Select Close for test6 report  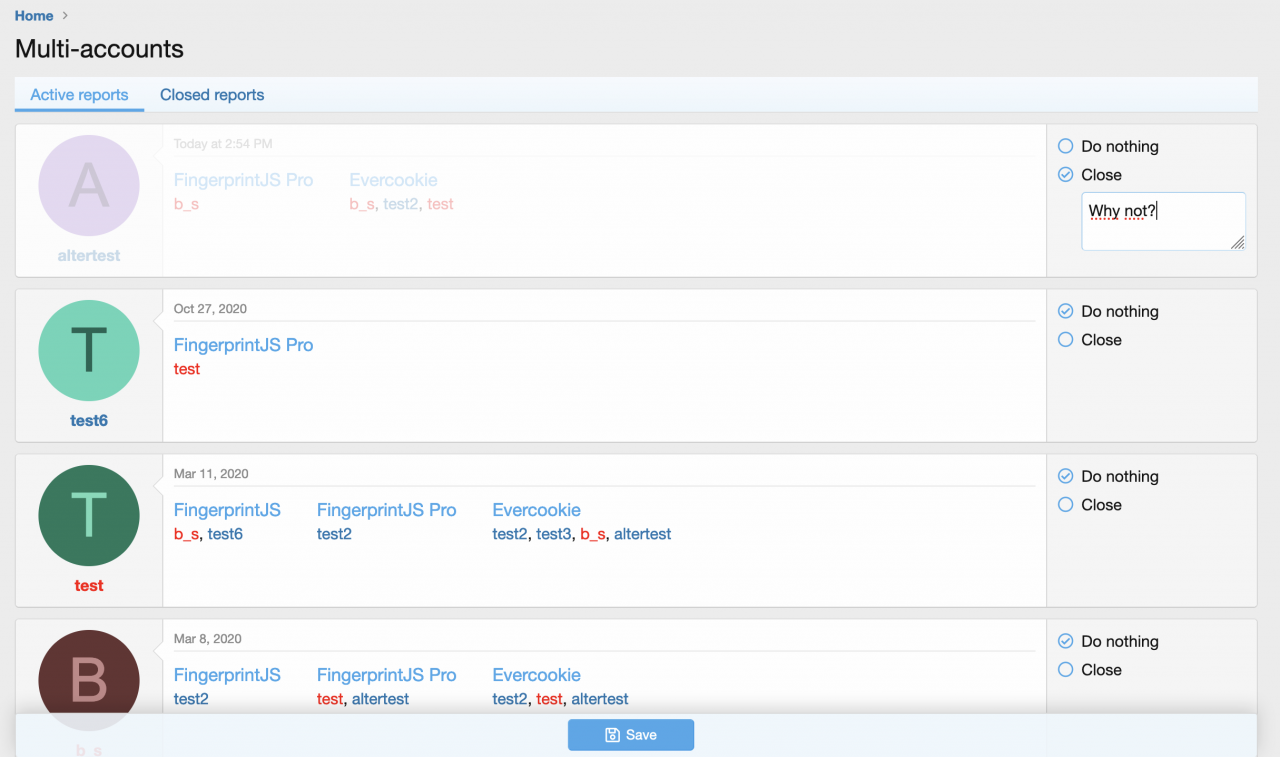1066,340
